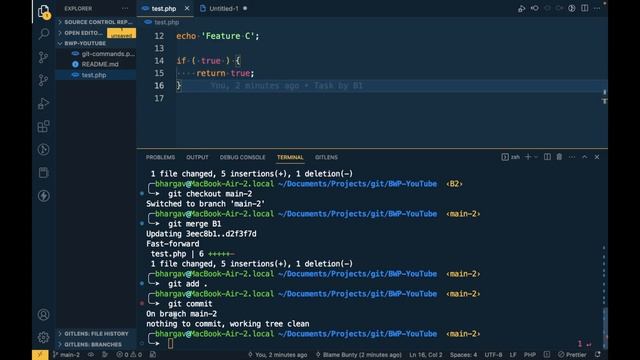Viewport: 640px width, 360px height.
Task: Click Ln 16, Col 2 cursor position
Action: [426, 355]
